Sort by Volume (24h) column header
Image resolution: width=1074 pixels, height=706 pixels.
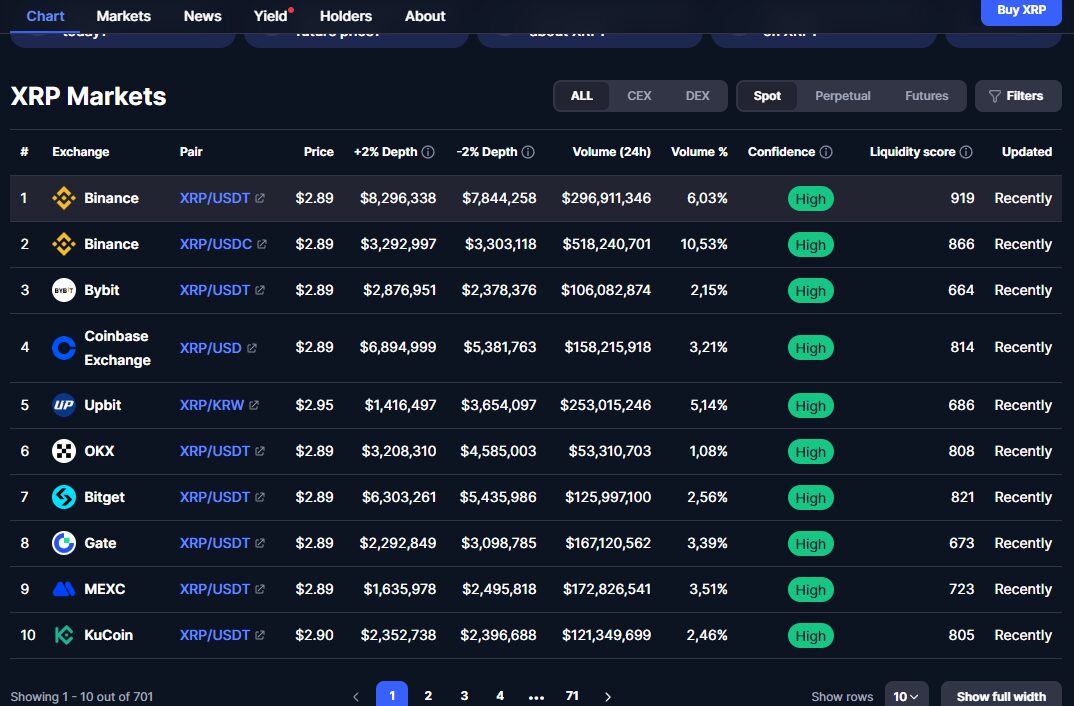point(612,152)
